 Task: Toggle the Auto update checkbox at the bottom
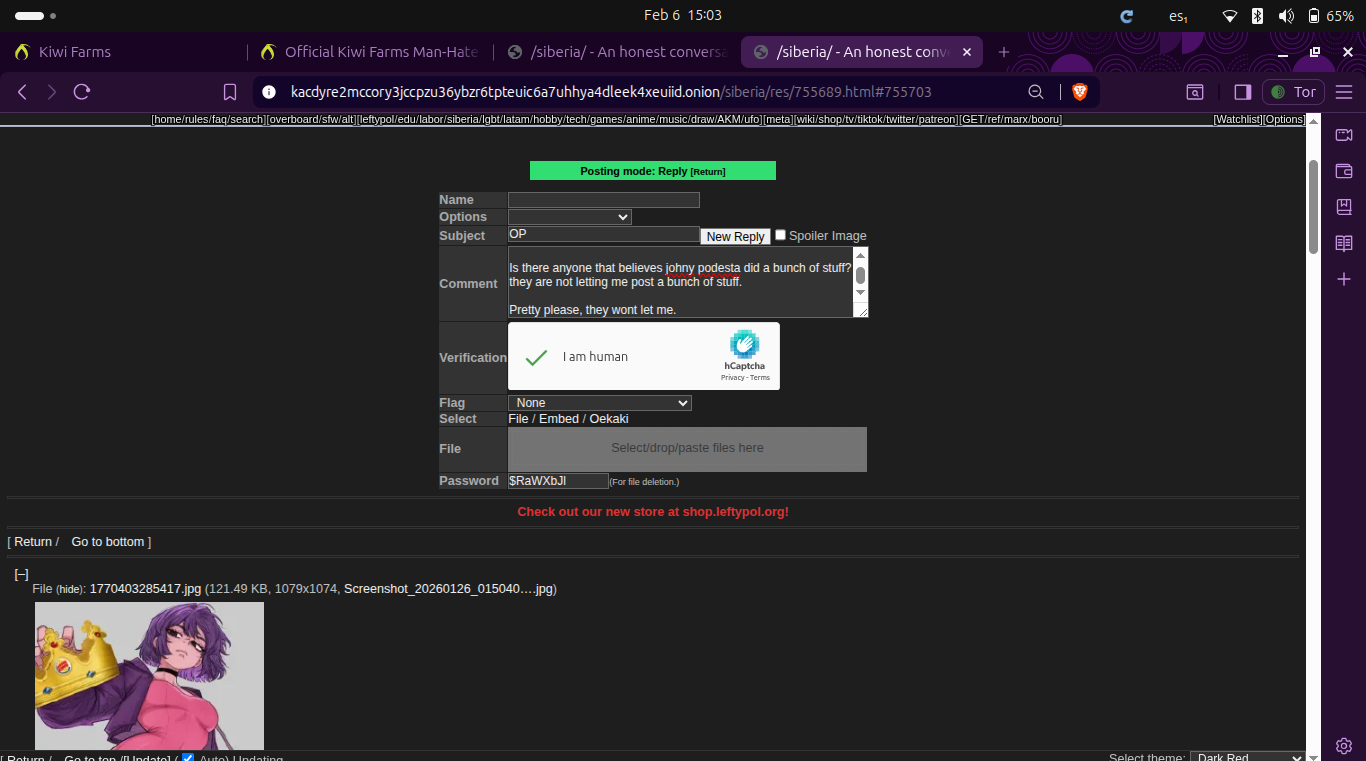[188, 758]
